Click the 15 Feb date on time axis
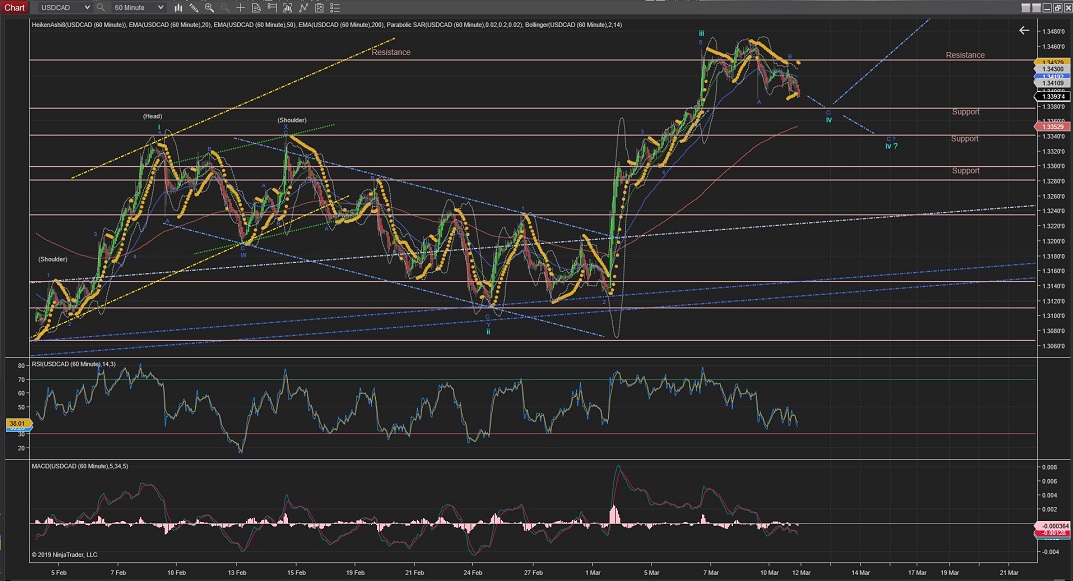This screenshot has height=581, width=1073. (x=296, y=572)
